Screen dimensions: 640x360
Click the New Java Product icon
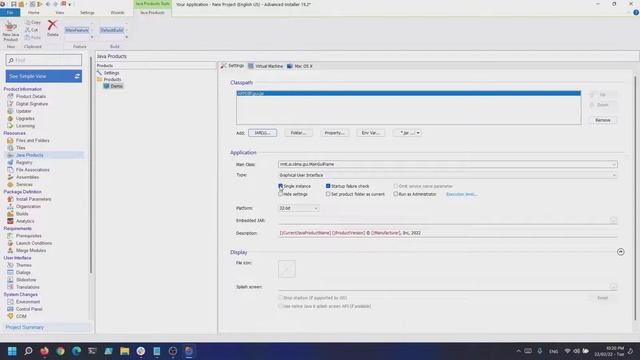tap(11, 27)
